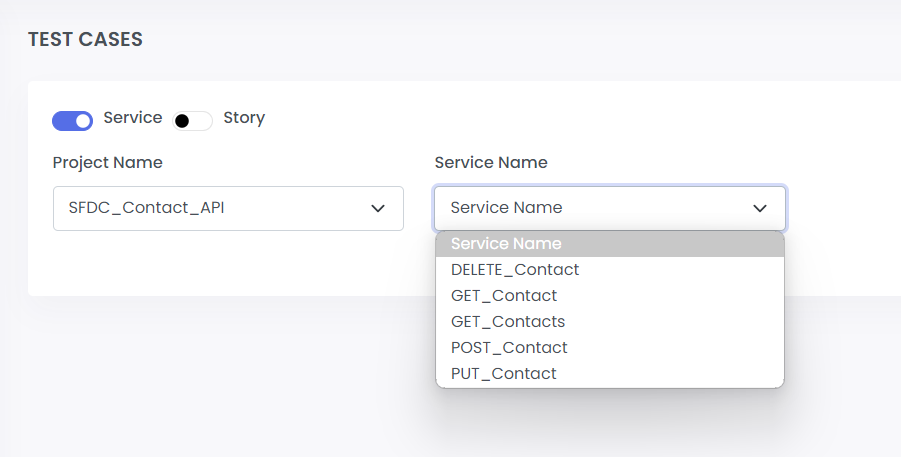Click the Service label beside the blue toggle
The width and height of the screenshot is (901, 457).
133,118
